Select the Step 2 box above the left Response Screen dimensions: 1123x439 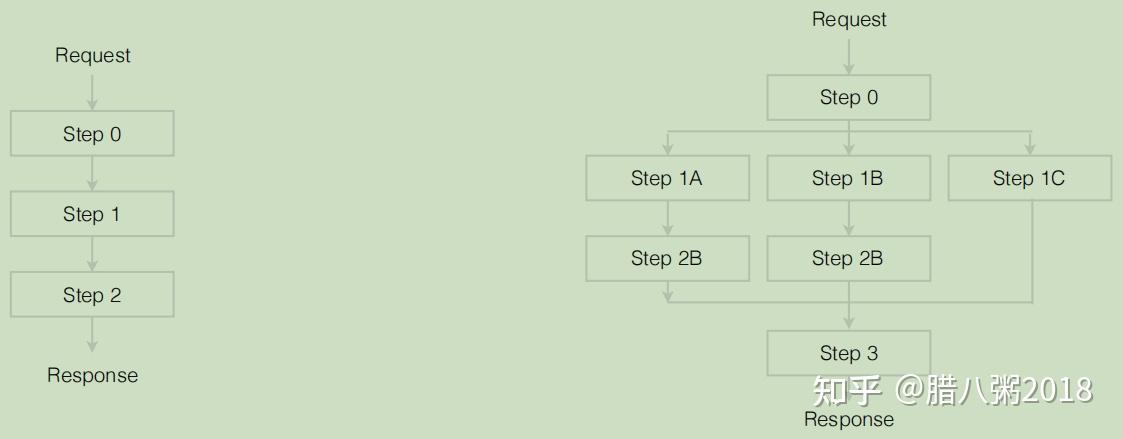pyautogui.click(x=92, y=295)
